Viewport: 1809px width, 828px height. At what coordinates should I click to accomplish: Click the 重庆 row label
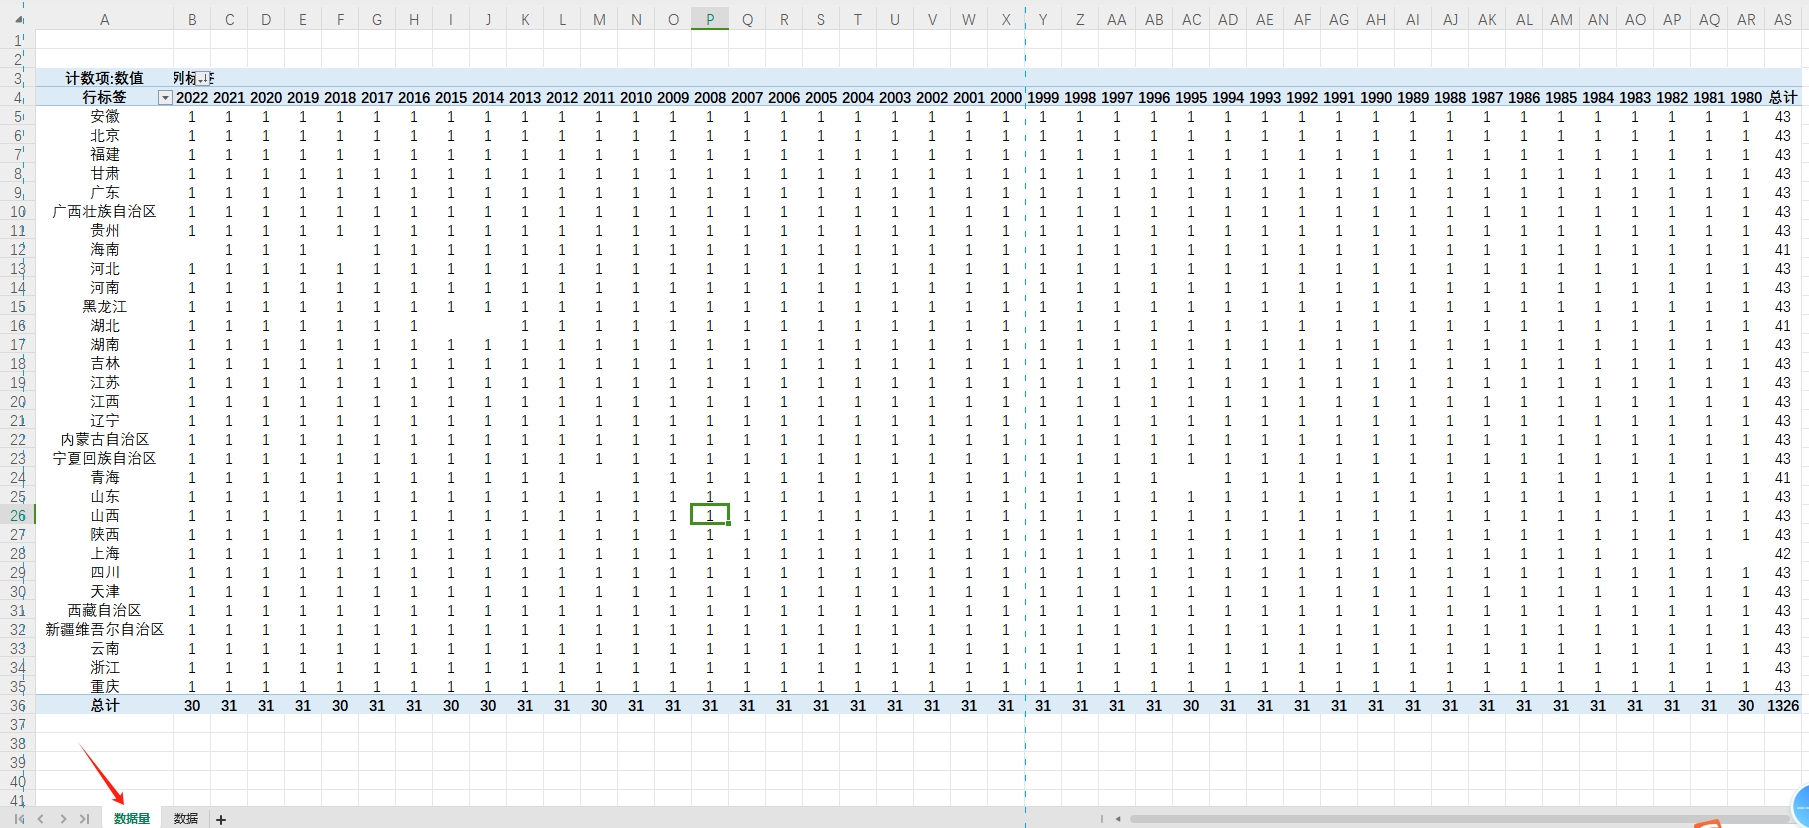104,686
